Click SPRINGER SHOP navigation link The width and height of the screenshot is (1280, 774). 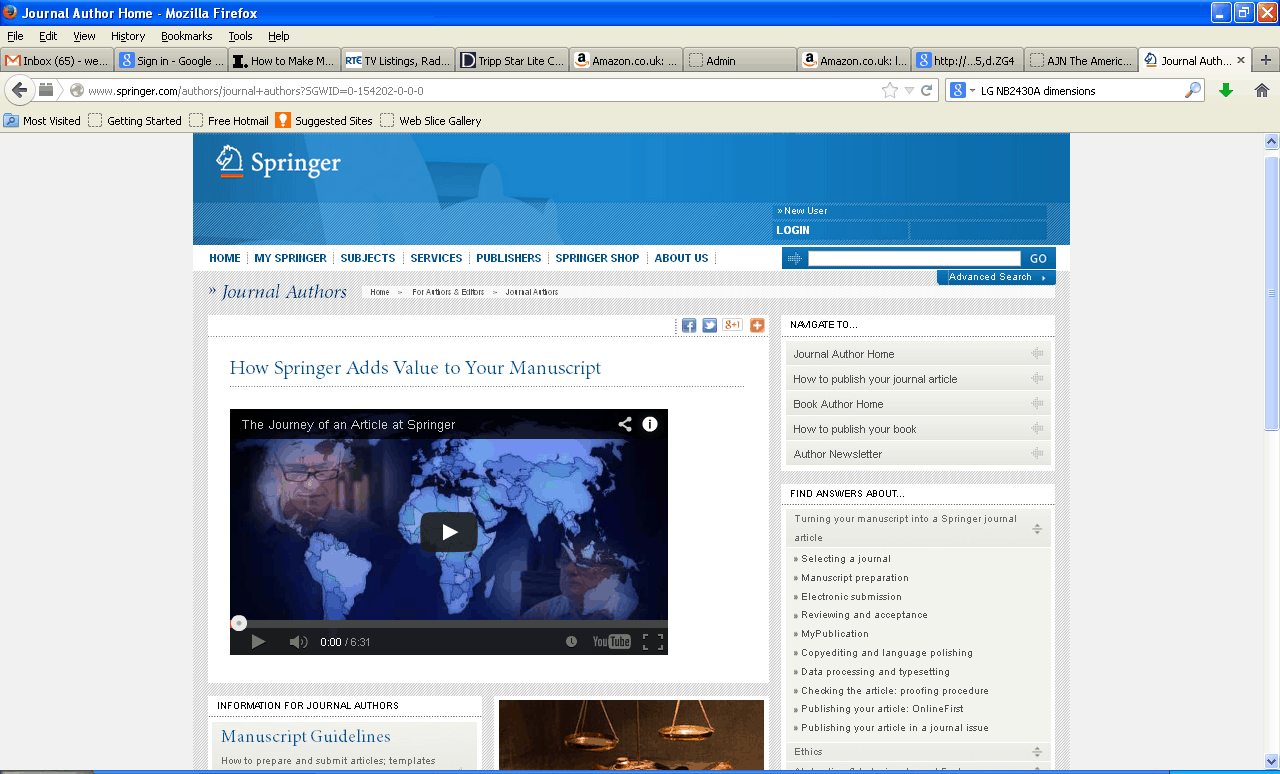coord(597,258)
